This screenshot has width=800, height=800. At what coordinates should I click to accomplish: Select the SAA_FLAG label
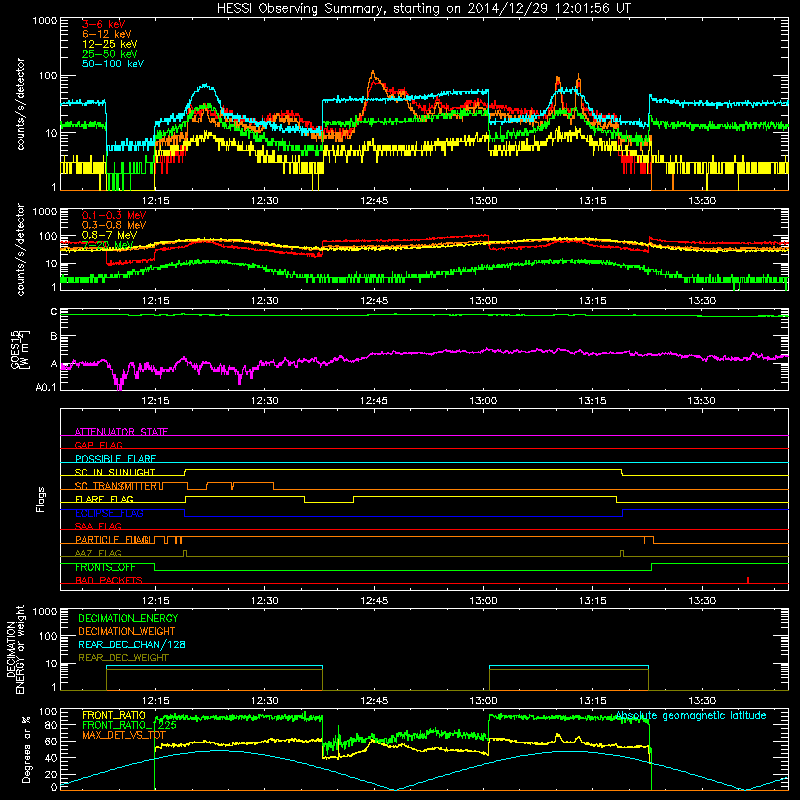(x=98, y=526)
